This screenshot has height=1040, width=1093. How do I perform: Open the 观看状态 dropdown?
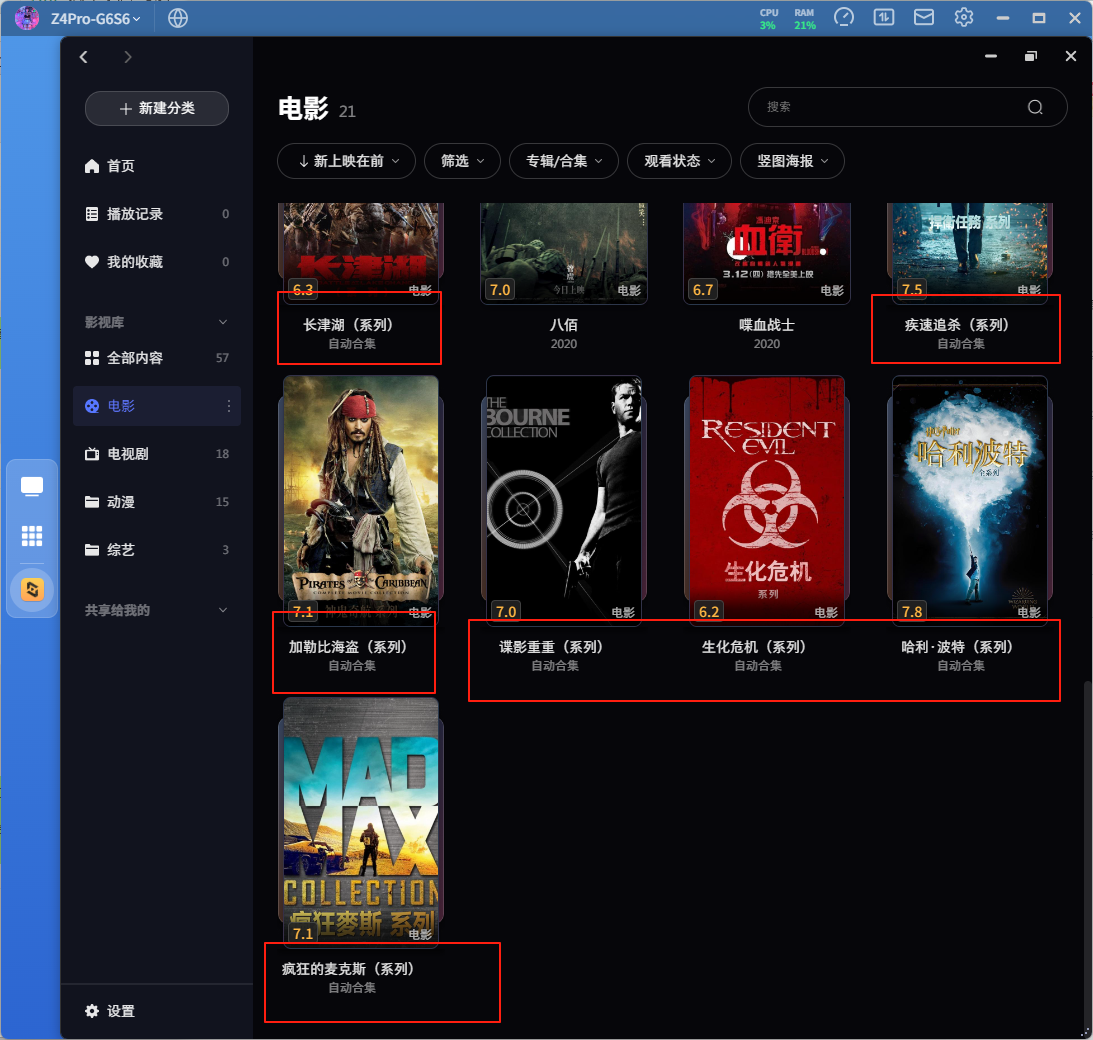679,161
